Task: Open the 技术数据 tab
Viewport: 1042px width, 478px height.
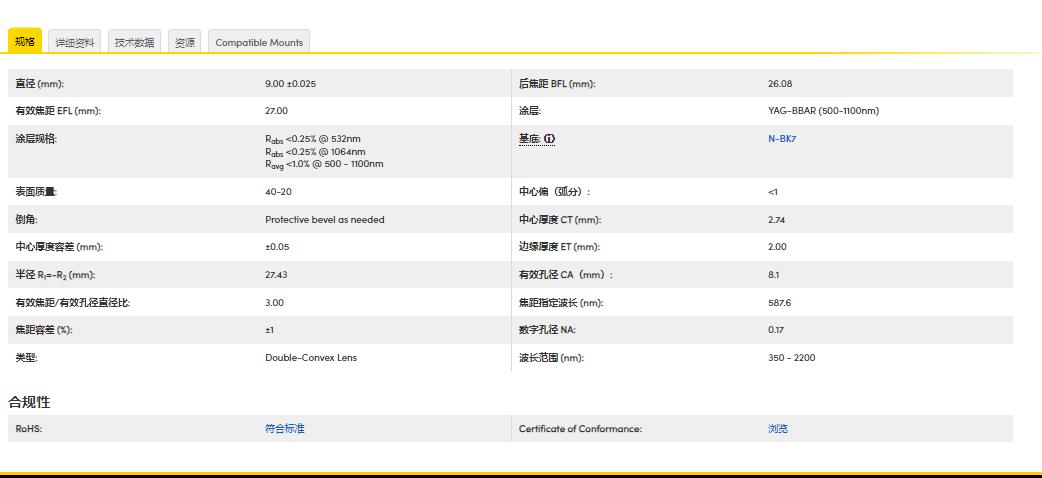Action: coord(134,42)
